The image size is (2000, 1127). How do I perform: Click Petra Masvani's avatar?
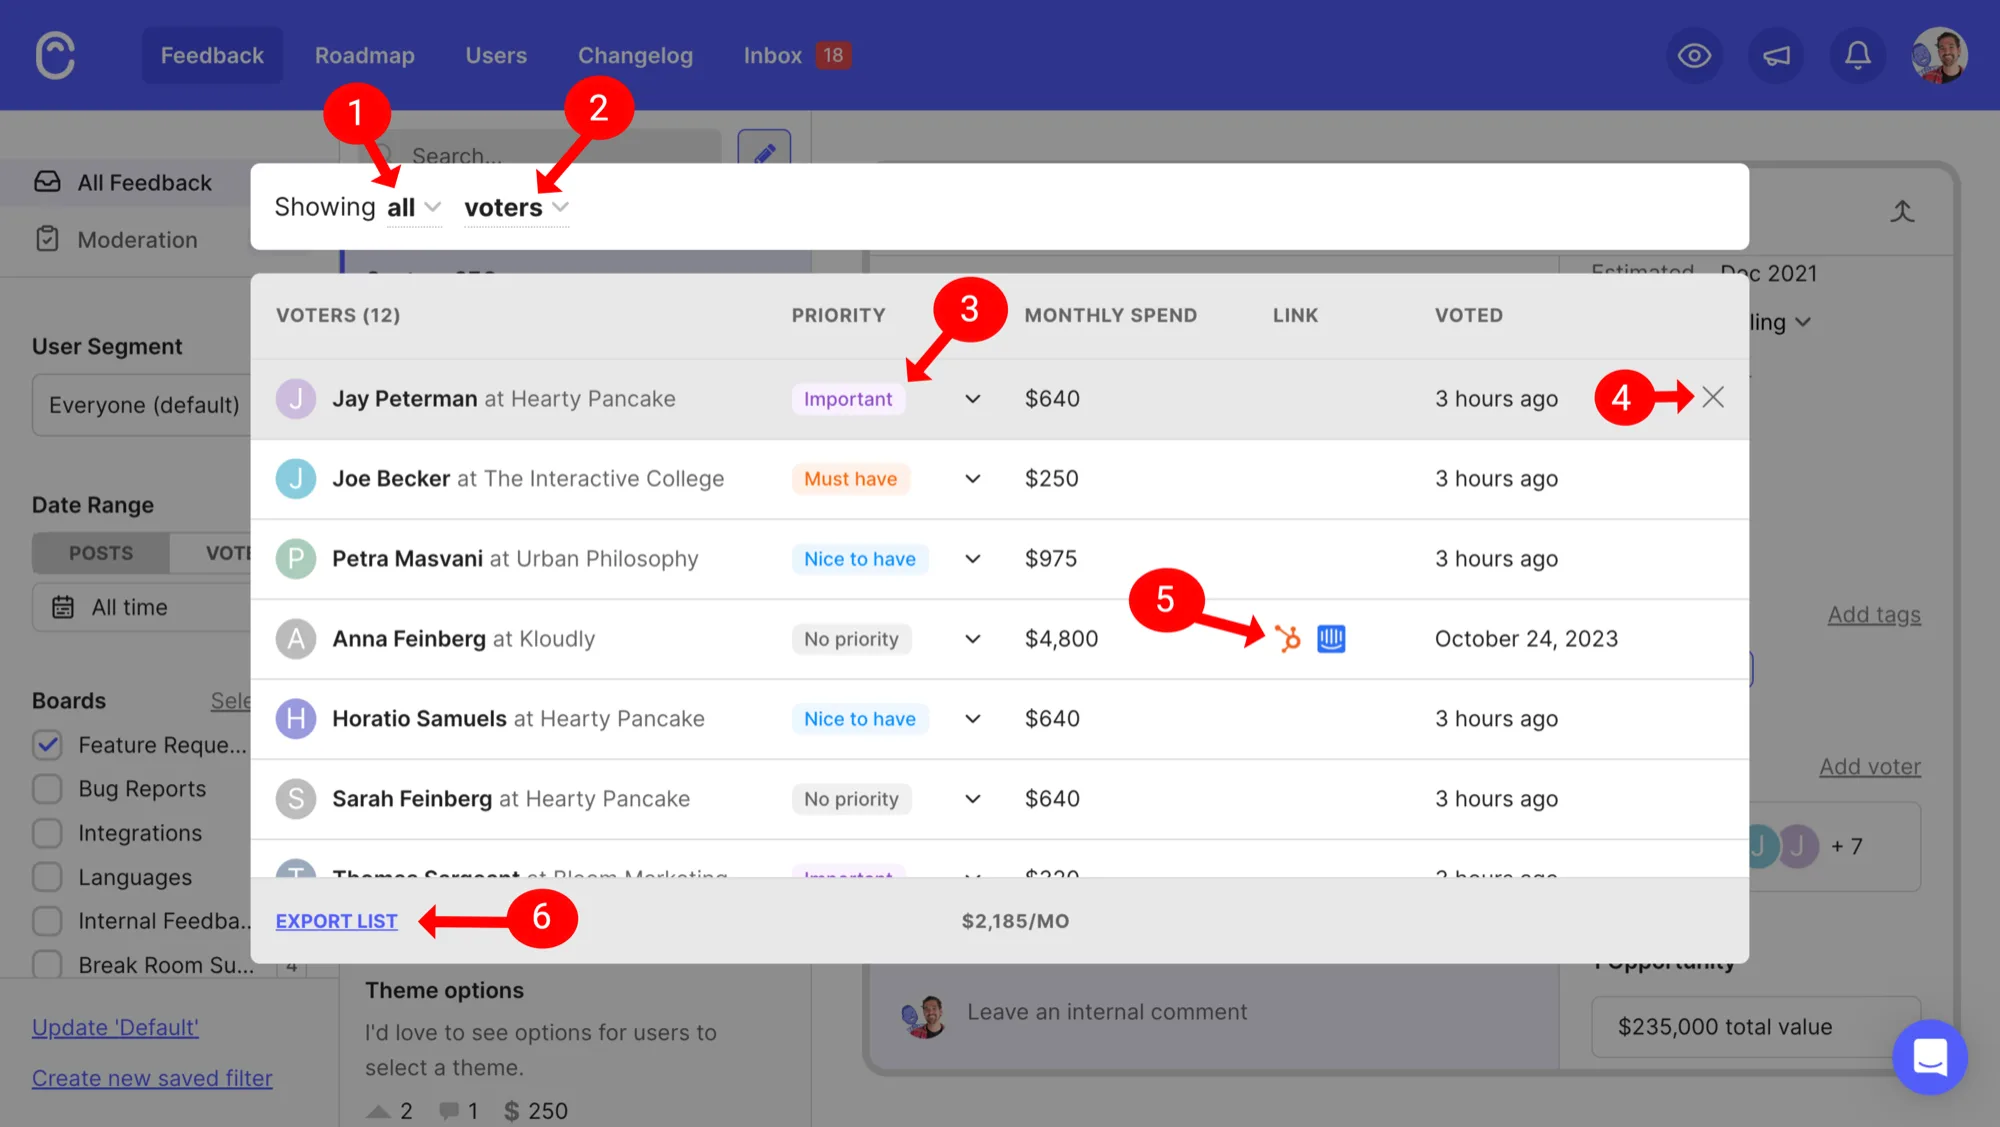click(296, 559)
